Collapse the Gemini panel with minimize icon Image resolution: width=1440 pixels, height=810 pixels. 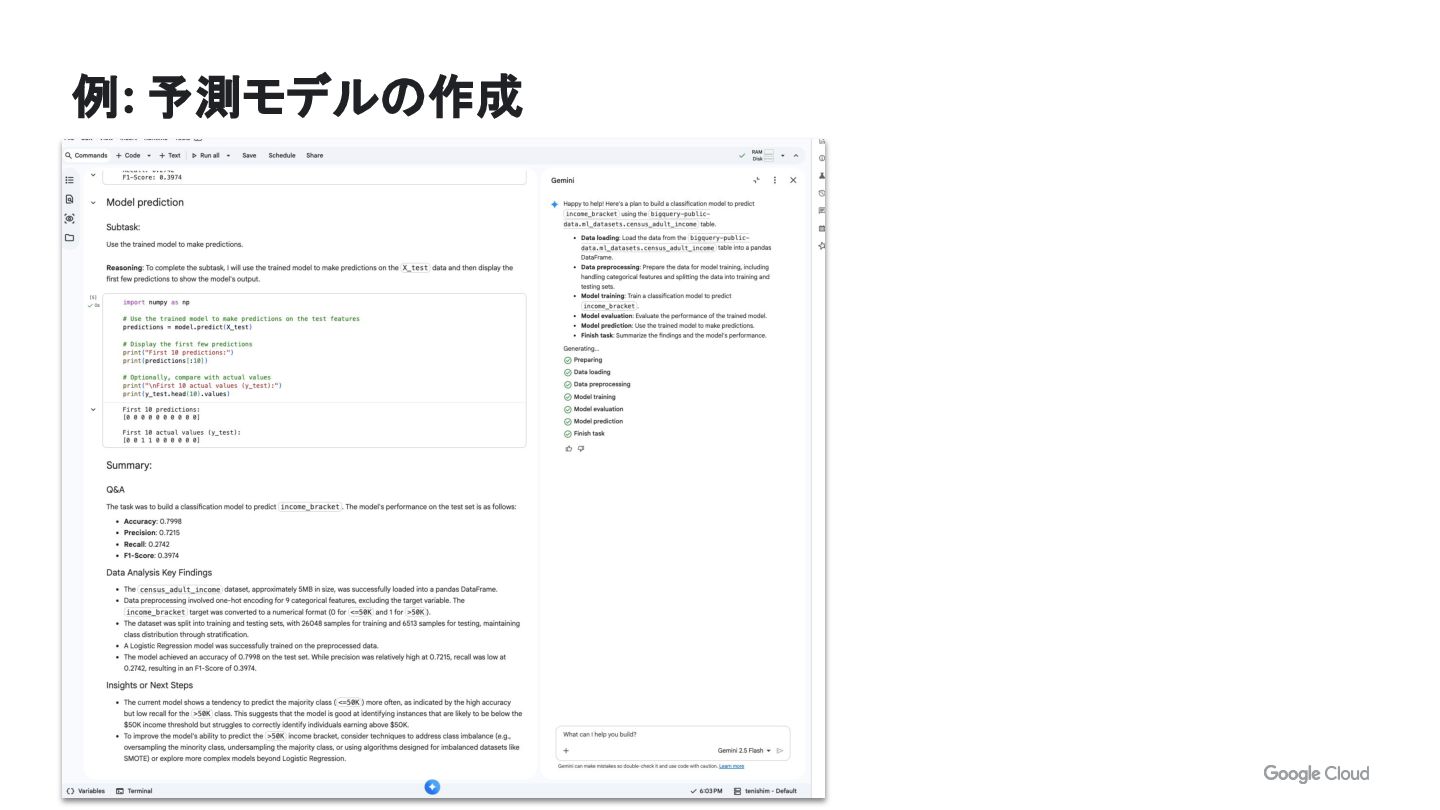click(x=757, y=180)
